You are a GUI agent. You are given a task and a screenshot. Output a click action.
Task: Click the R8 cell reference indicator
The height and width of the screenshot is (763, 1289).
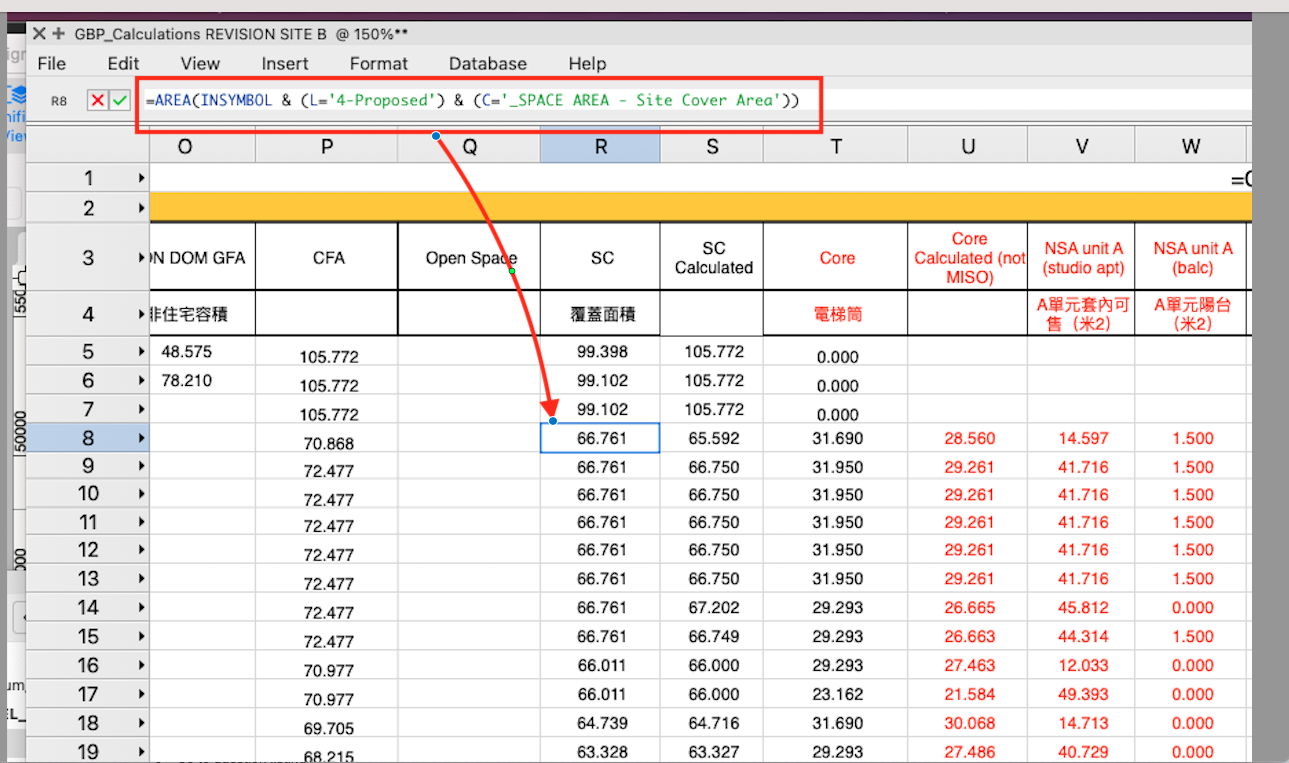(57, 100)
